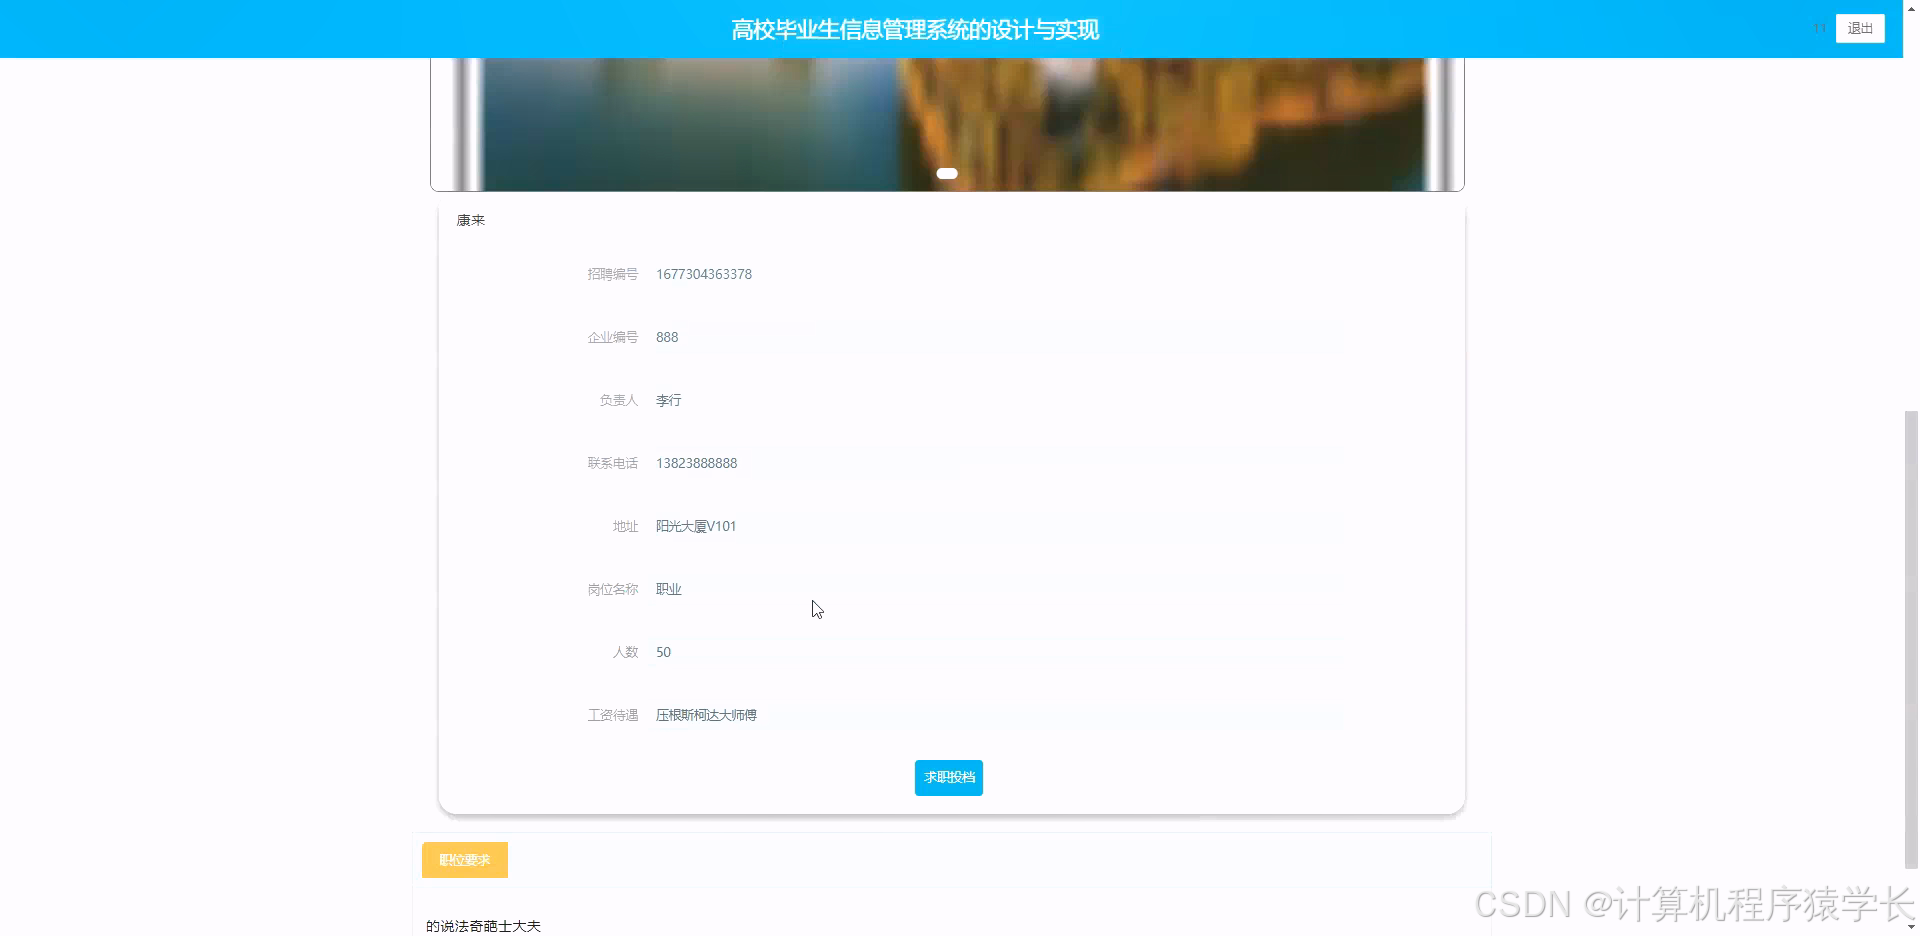Select the address 阳光大厦V101 text
The height and width of the screenshot is (936, 1920).
tap(696, 526)
